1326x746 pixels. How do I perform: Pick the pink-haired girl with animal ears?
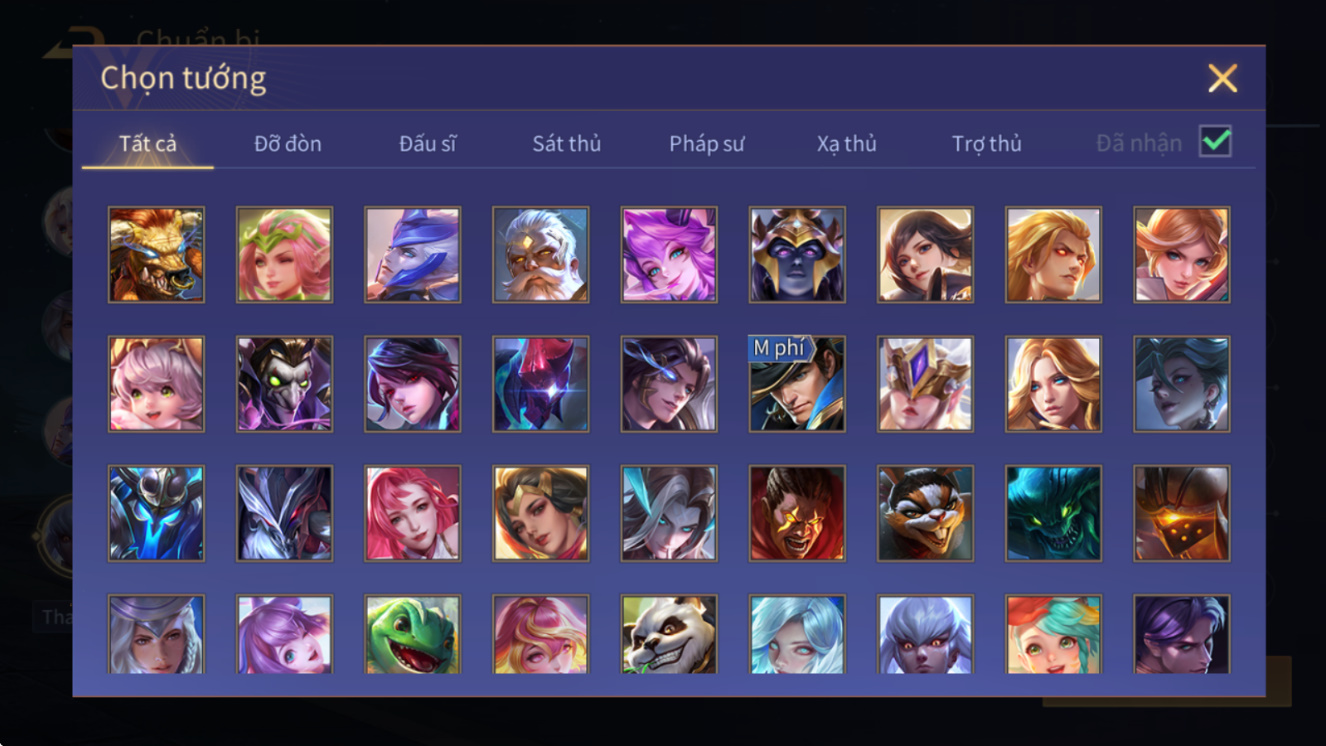[156, 384]
